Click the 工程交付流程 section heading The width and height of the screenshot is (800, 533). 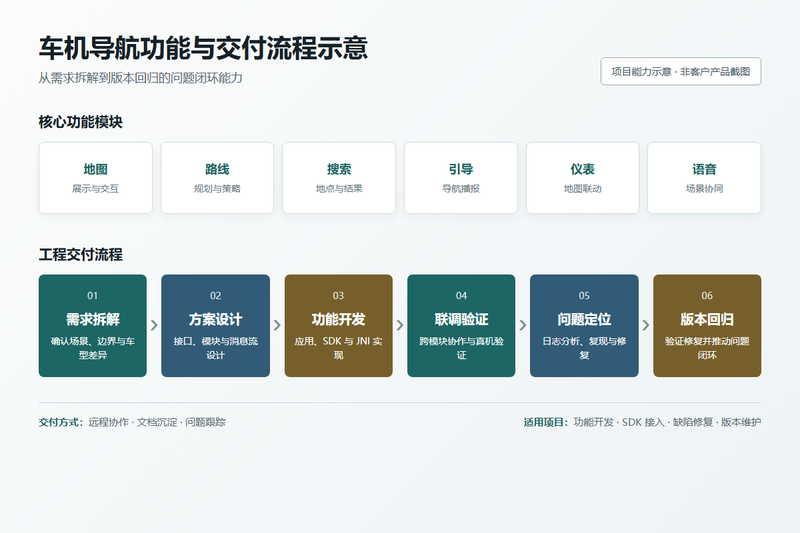(x=81, y=255)
